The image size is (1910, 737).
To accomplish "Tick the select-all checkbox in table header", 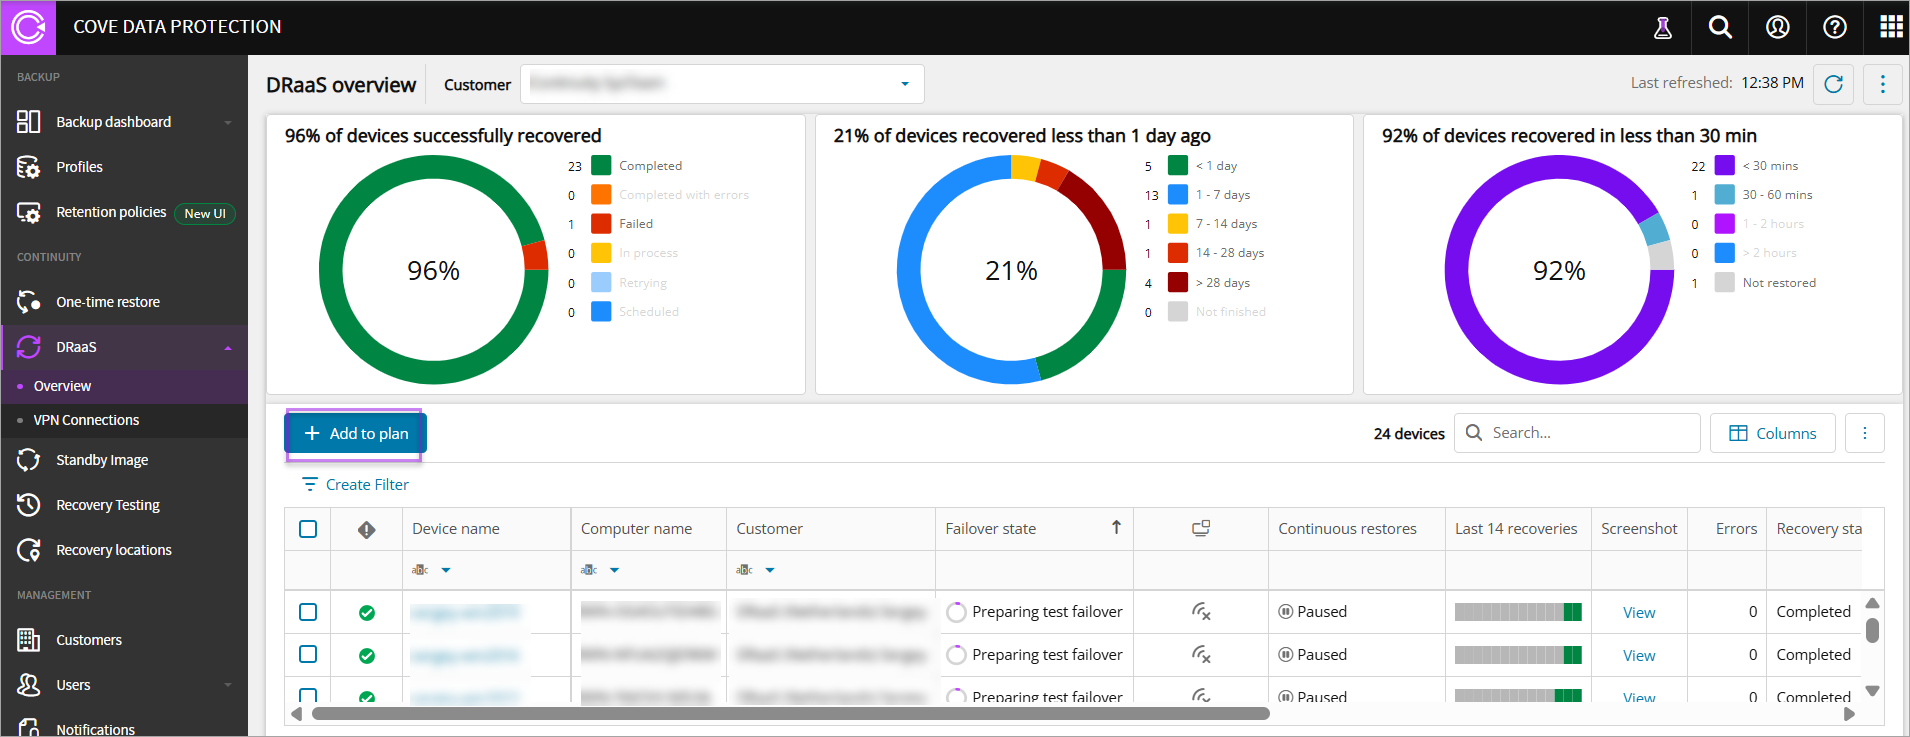I will tap(308, 529).
